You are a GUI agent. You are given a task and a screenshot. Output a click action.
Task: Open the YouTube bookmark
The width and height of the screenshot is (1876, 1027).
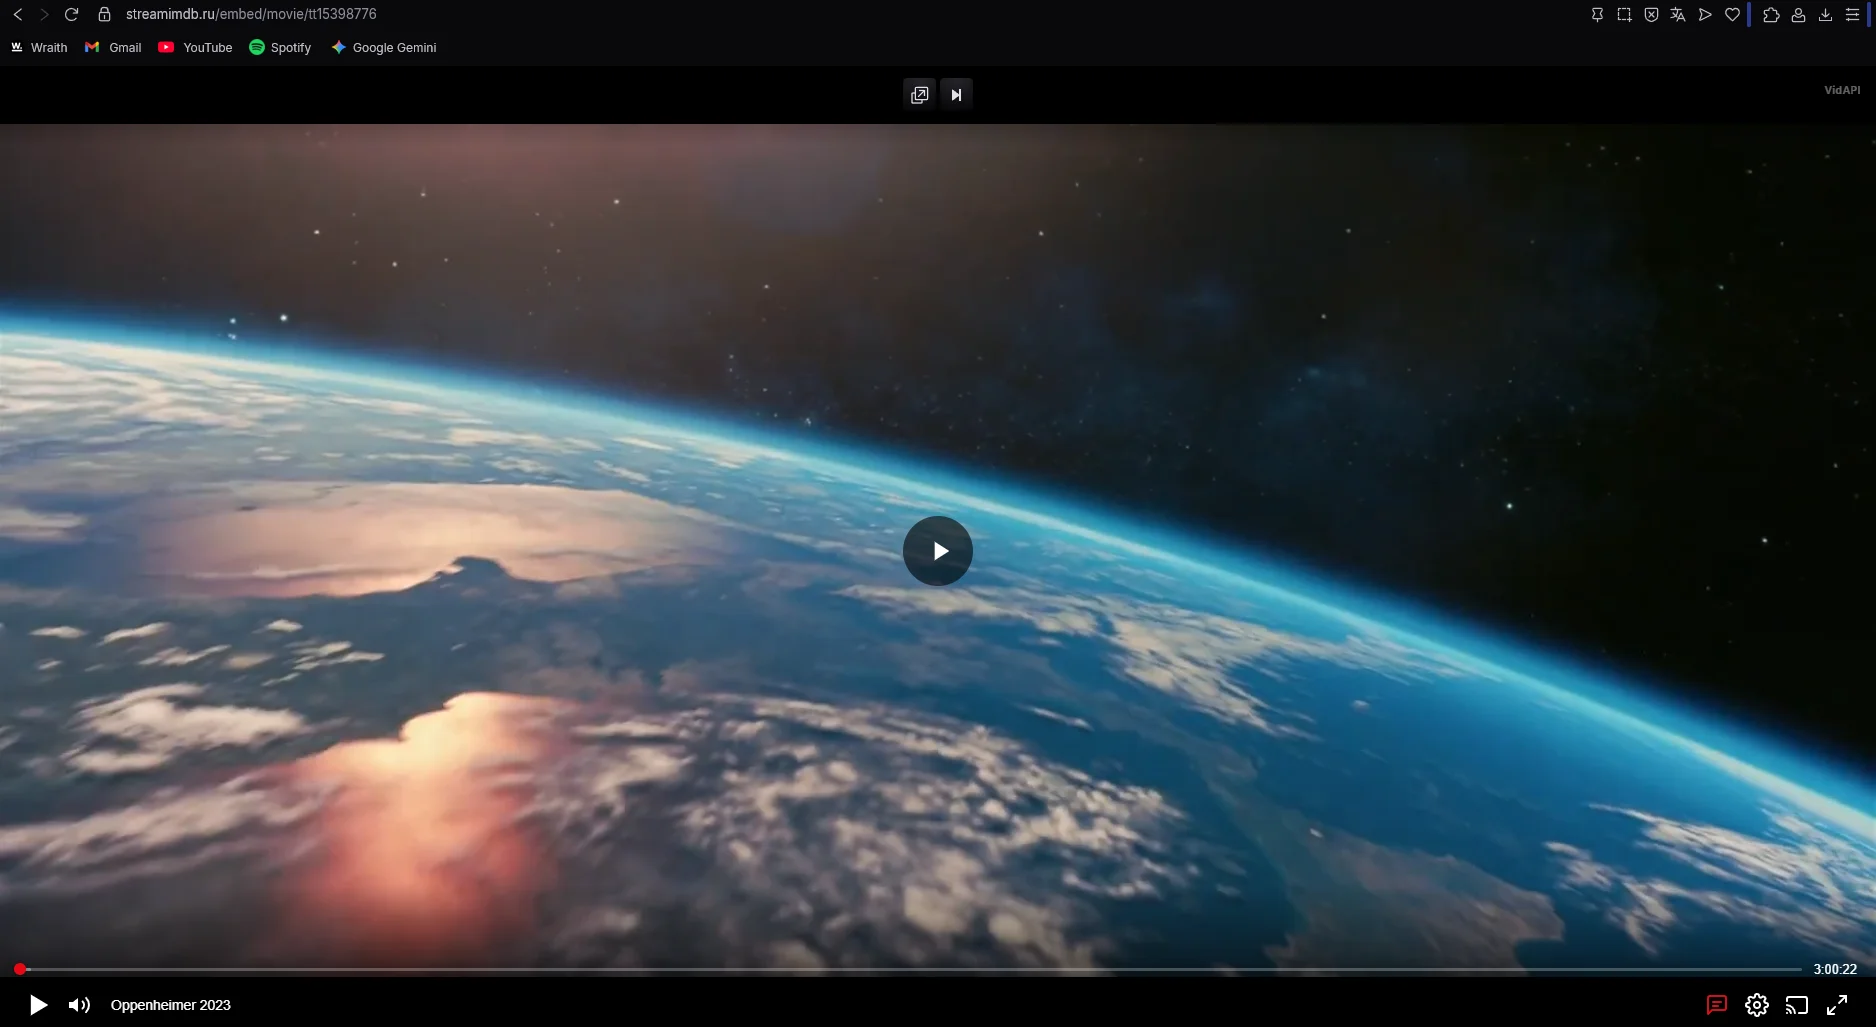tap(195, 48)
